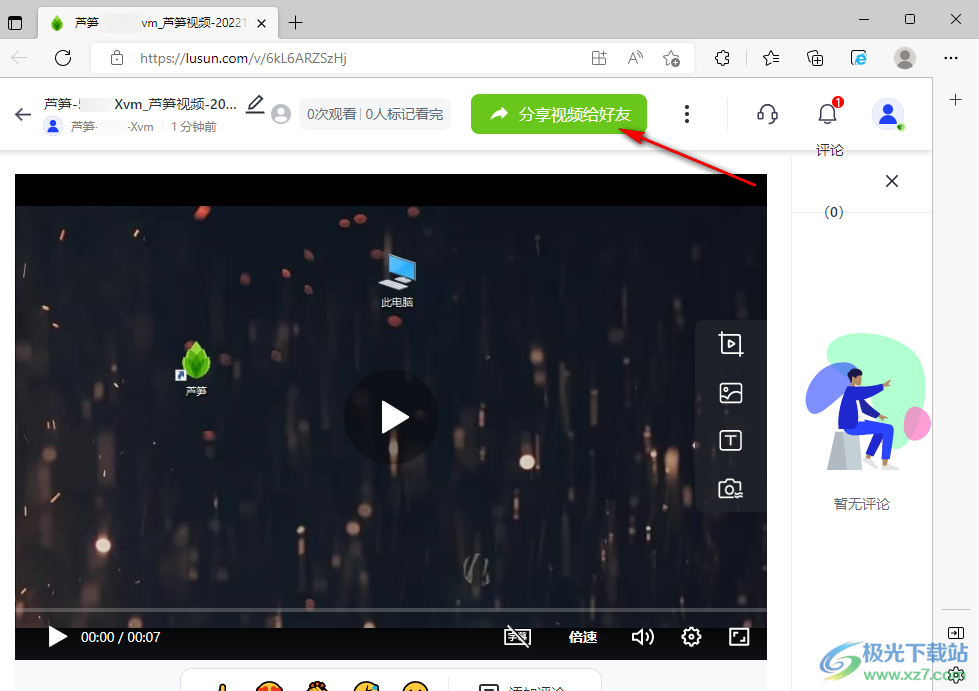Switch the player to fullscreen
This screenshot has height=691, width=979.
739,637
